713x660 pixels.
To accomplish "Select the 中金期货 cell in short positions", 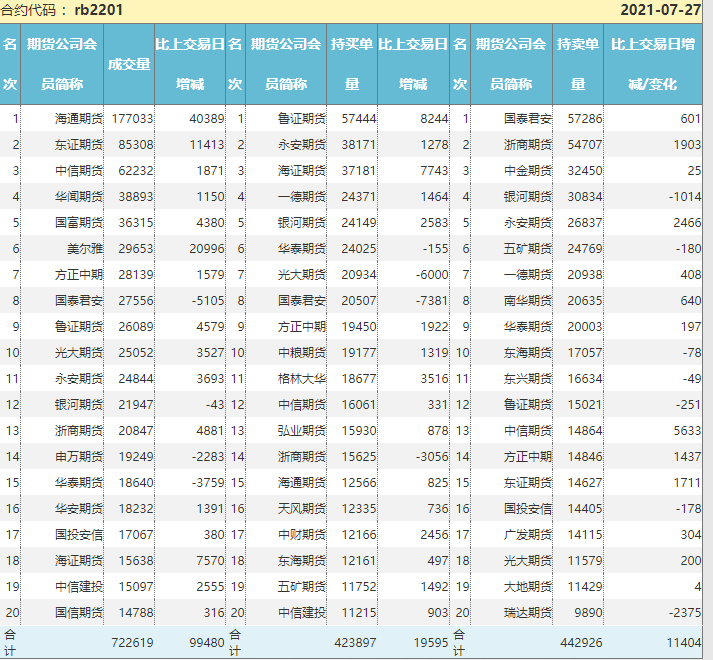I will pos(528,170).
